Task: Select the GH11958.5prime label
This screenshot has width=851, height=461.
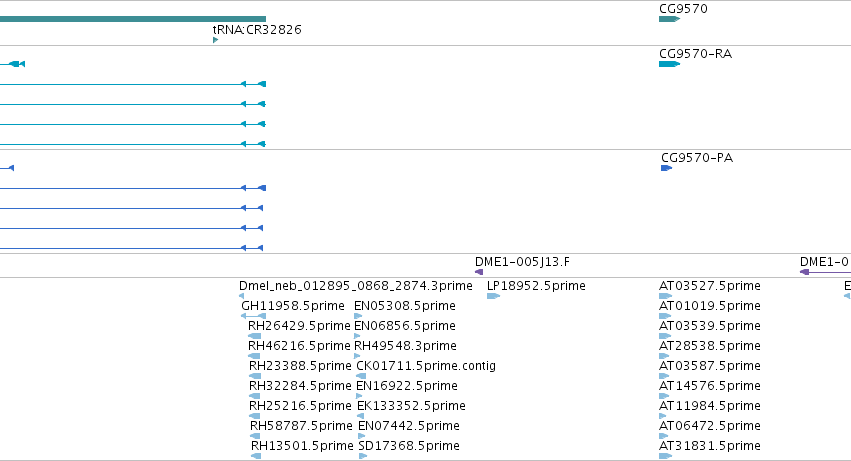Action: pos(293,306)
